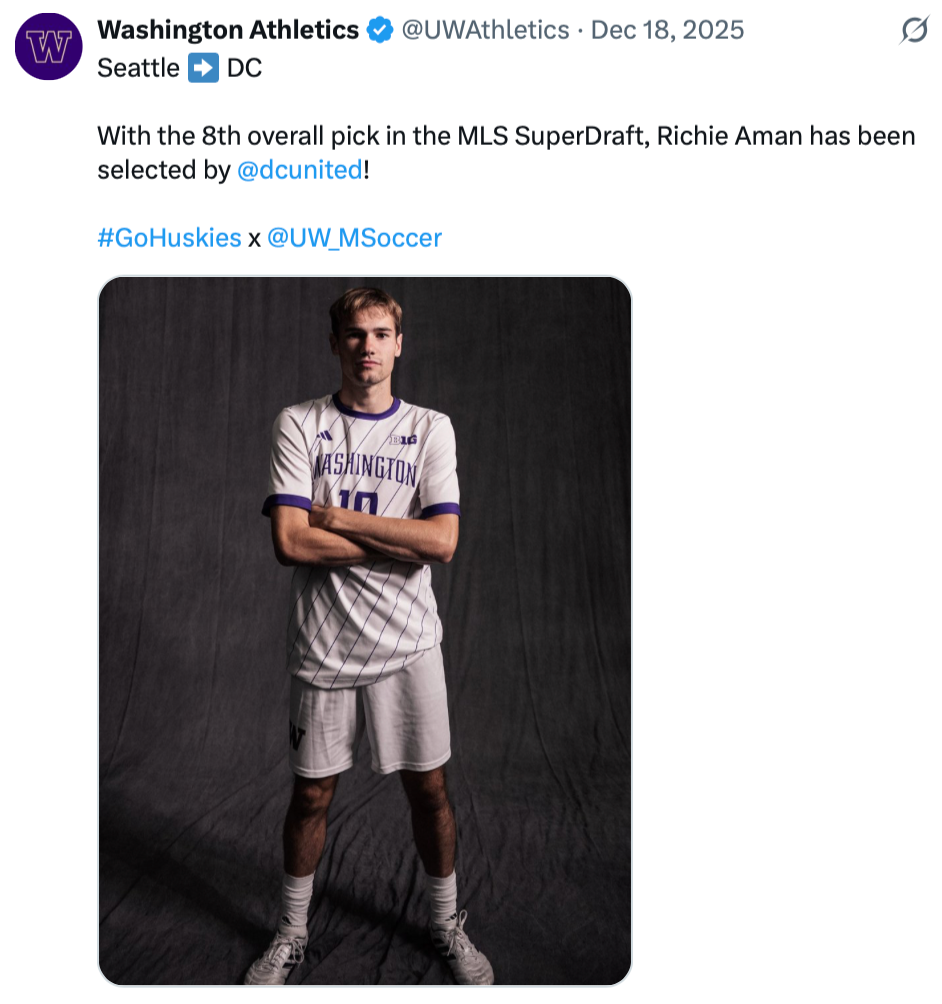Open the Washington Athletics display name
This screenshot has width=942, height=1004.
tap(228, 31)
